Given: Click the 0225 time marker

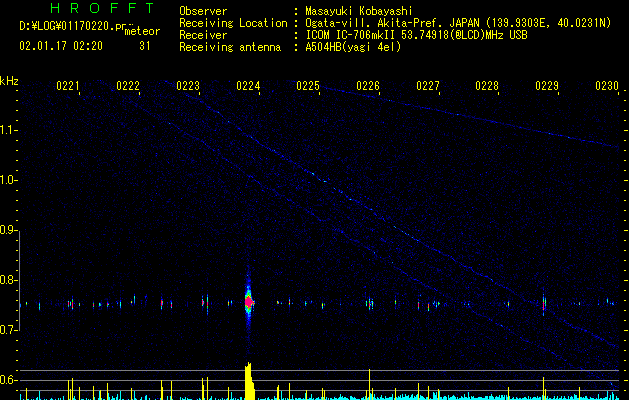Looking at the screenshot, I should click(308, 86).
